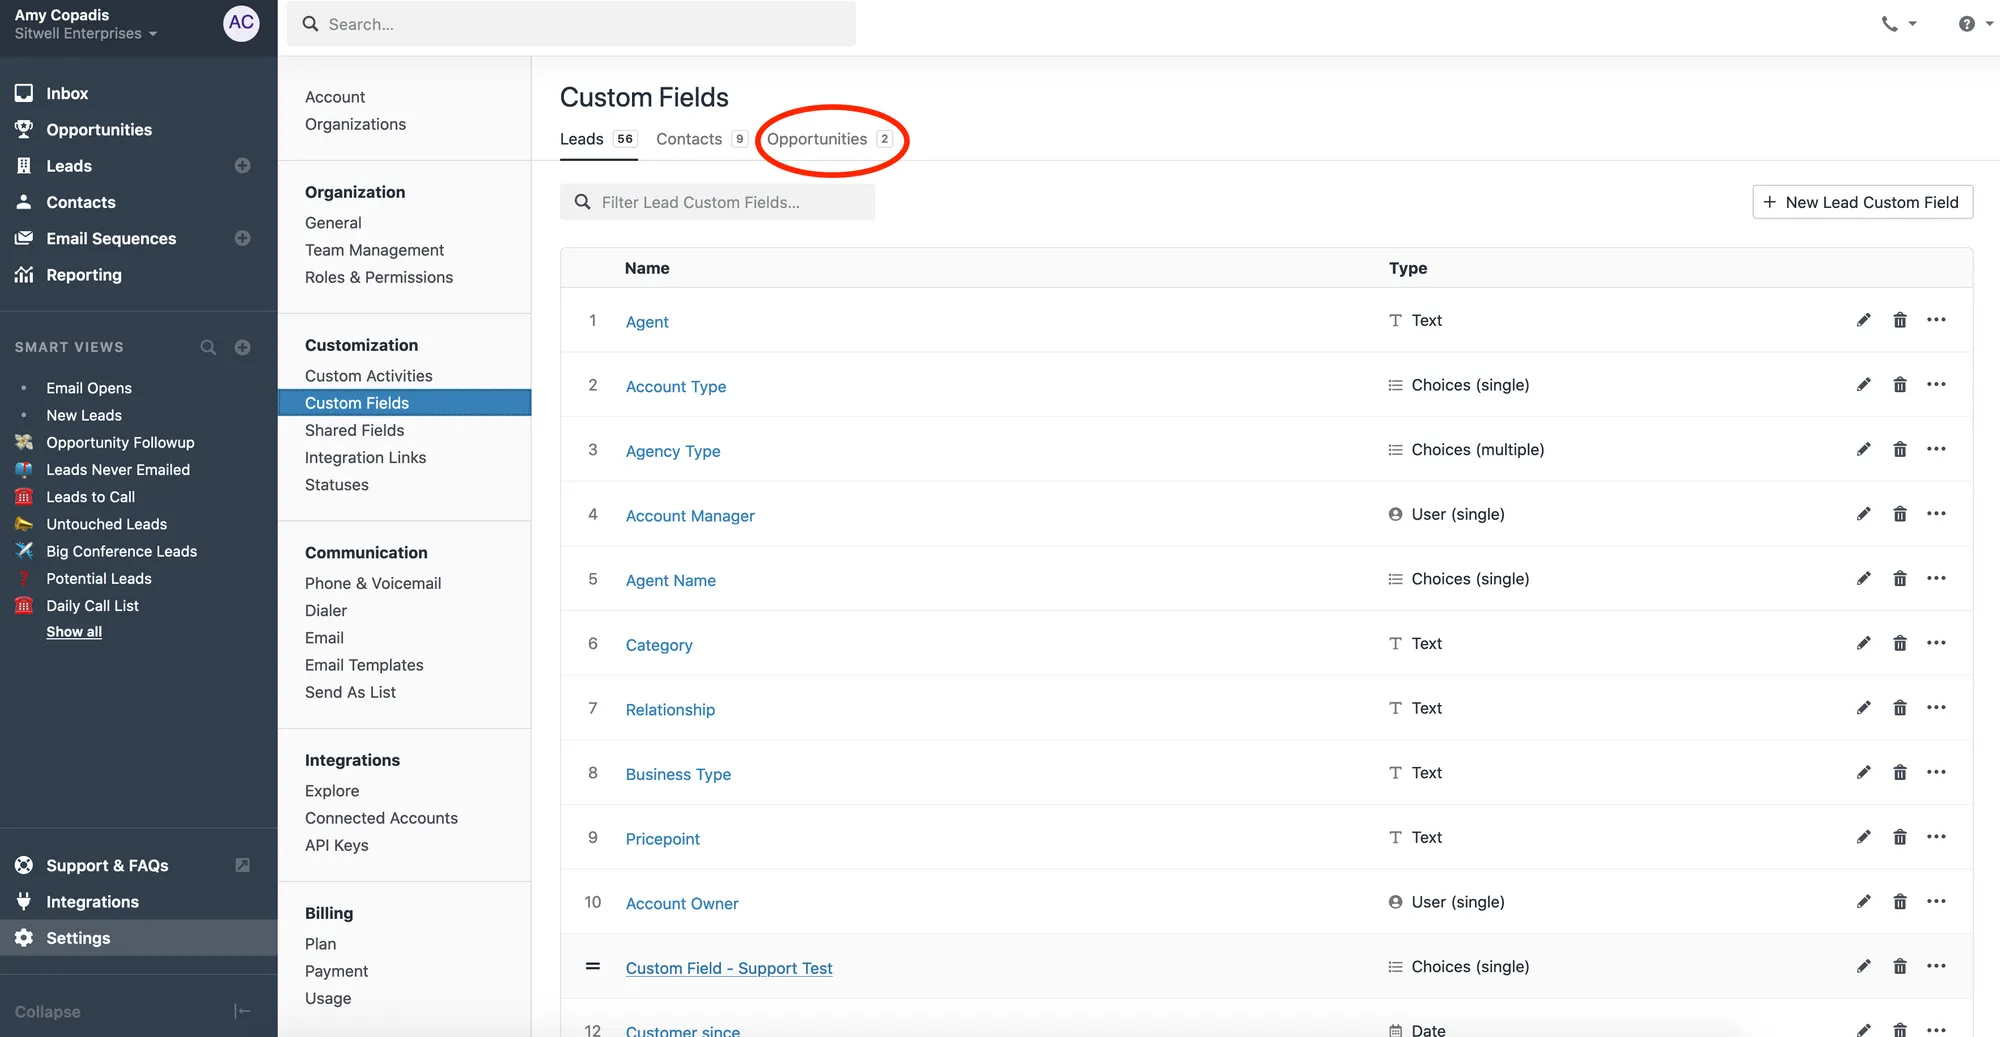Screen dimensions: 2000x1037
Task: Open Shared Fields settings page
Action: tap(354, 430)
